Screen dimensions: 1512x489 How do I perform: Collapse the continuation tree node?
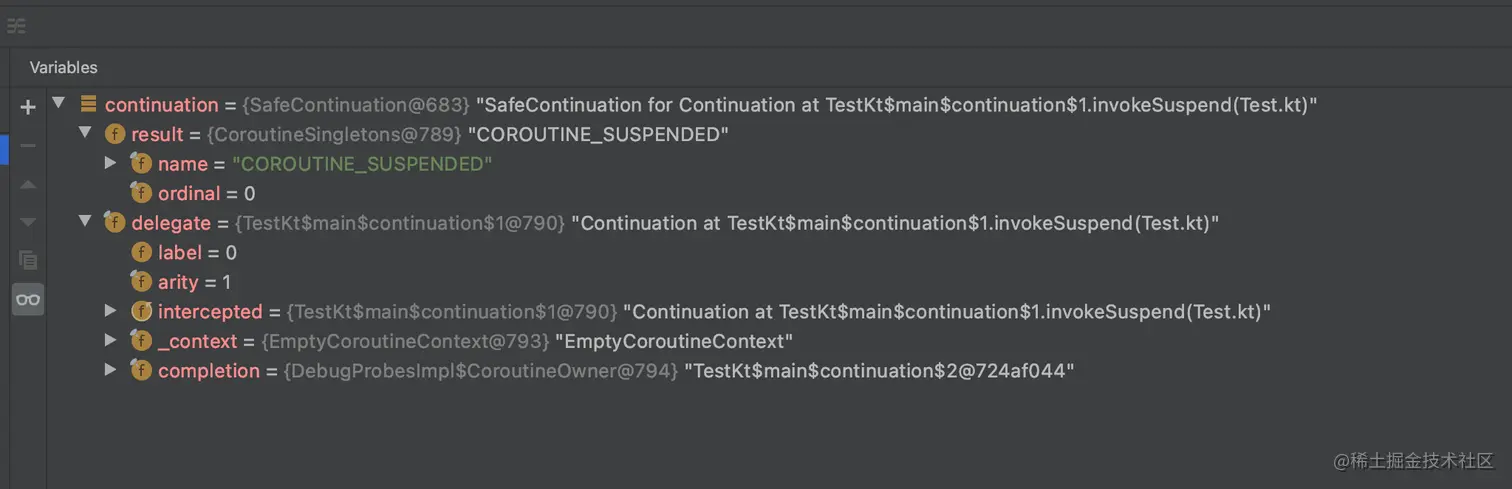click(x=58, y=103)
